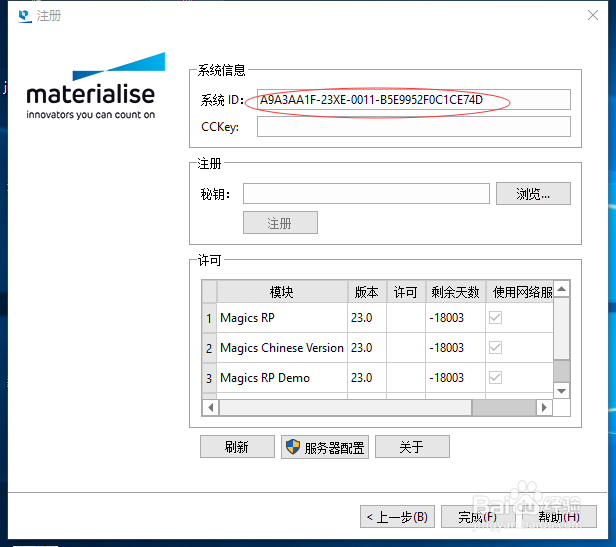Click the 剩余天数 column header
The width and height of the screenshot is (616, 547).
(455, 292)
